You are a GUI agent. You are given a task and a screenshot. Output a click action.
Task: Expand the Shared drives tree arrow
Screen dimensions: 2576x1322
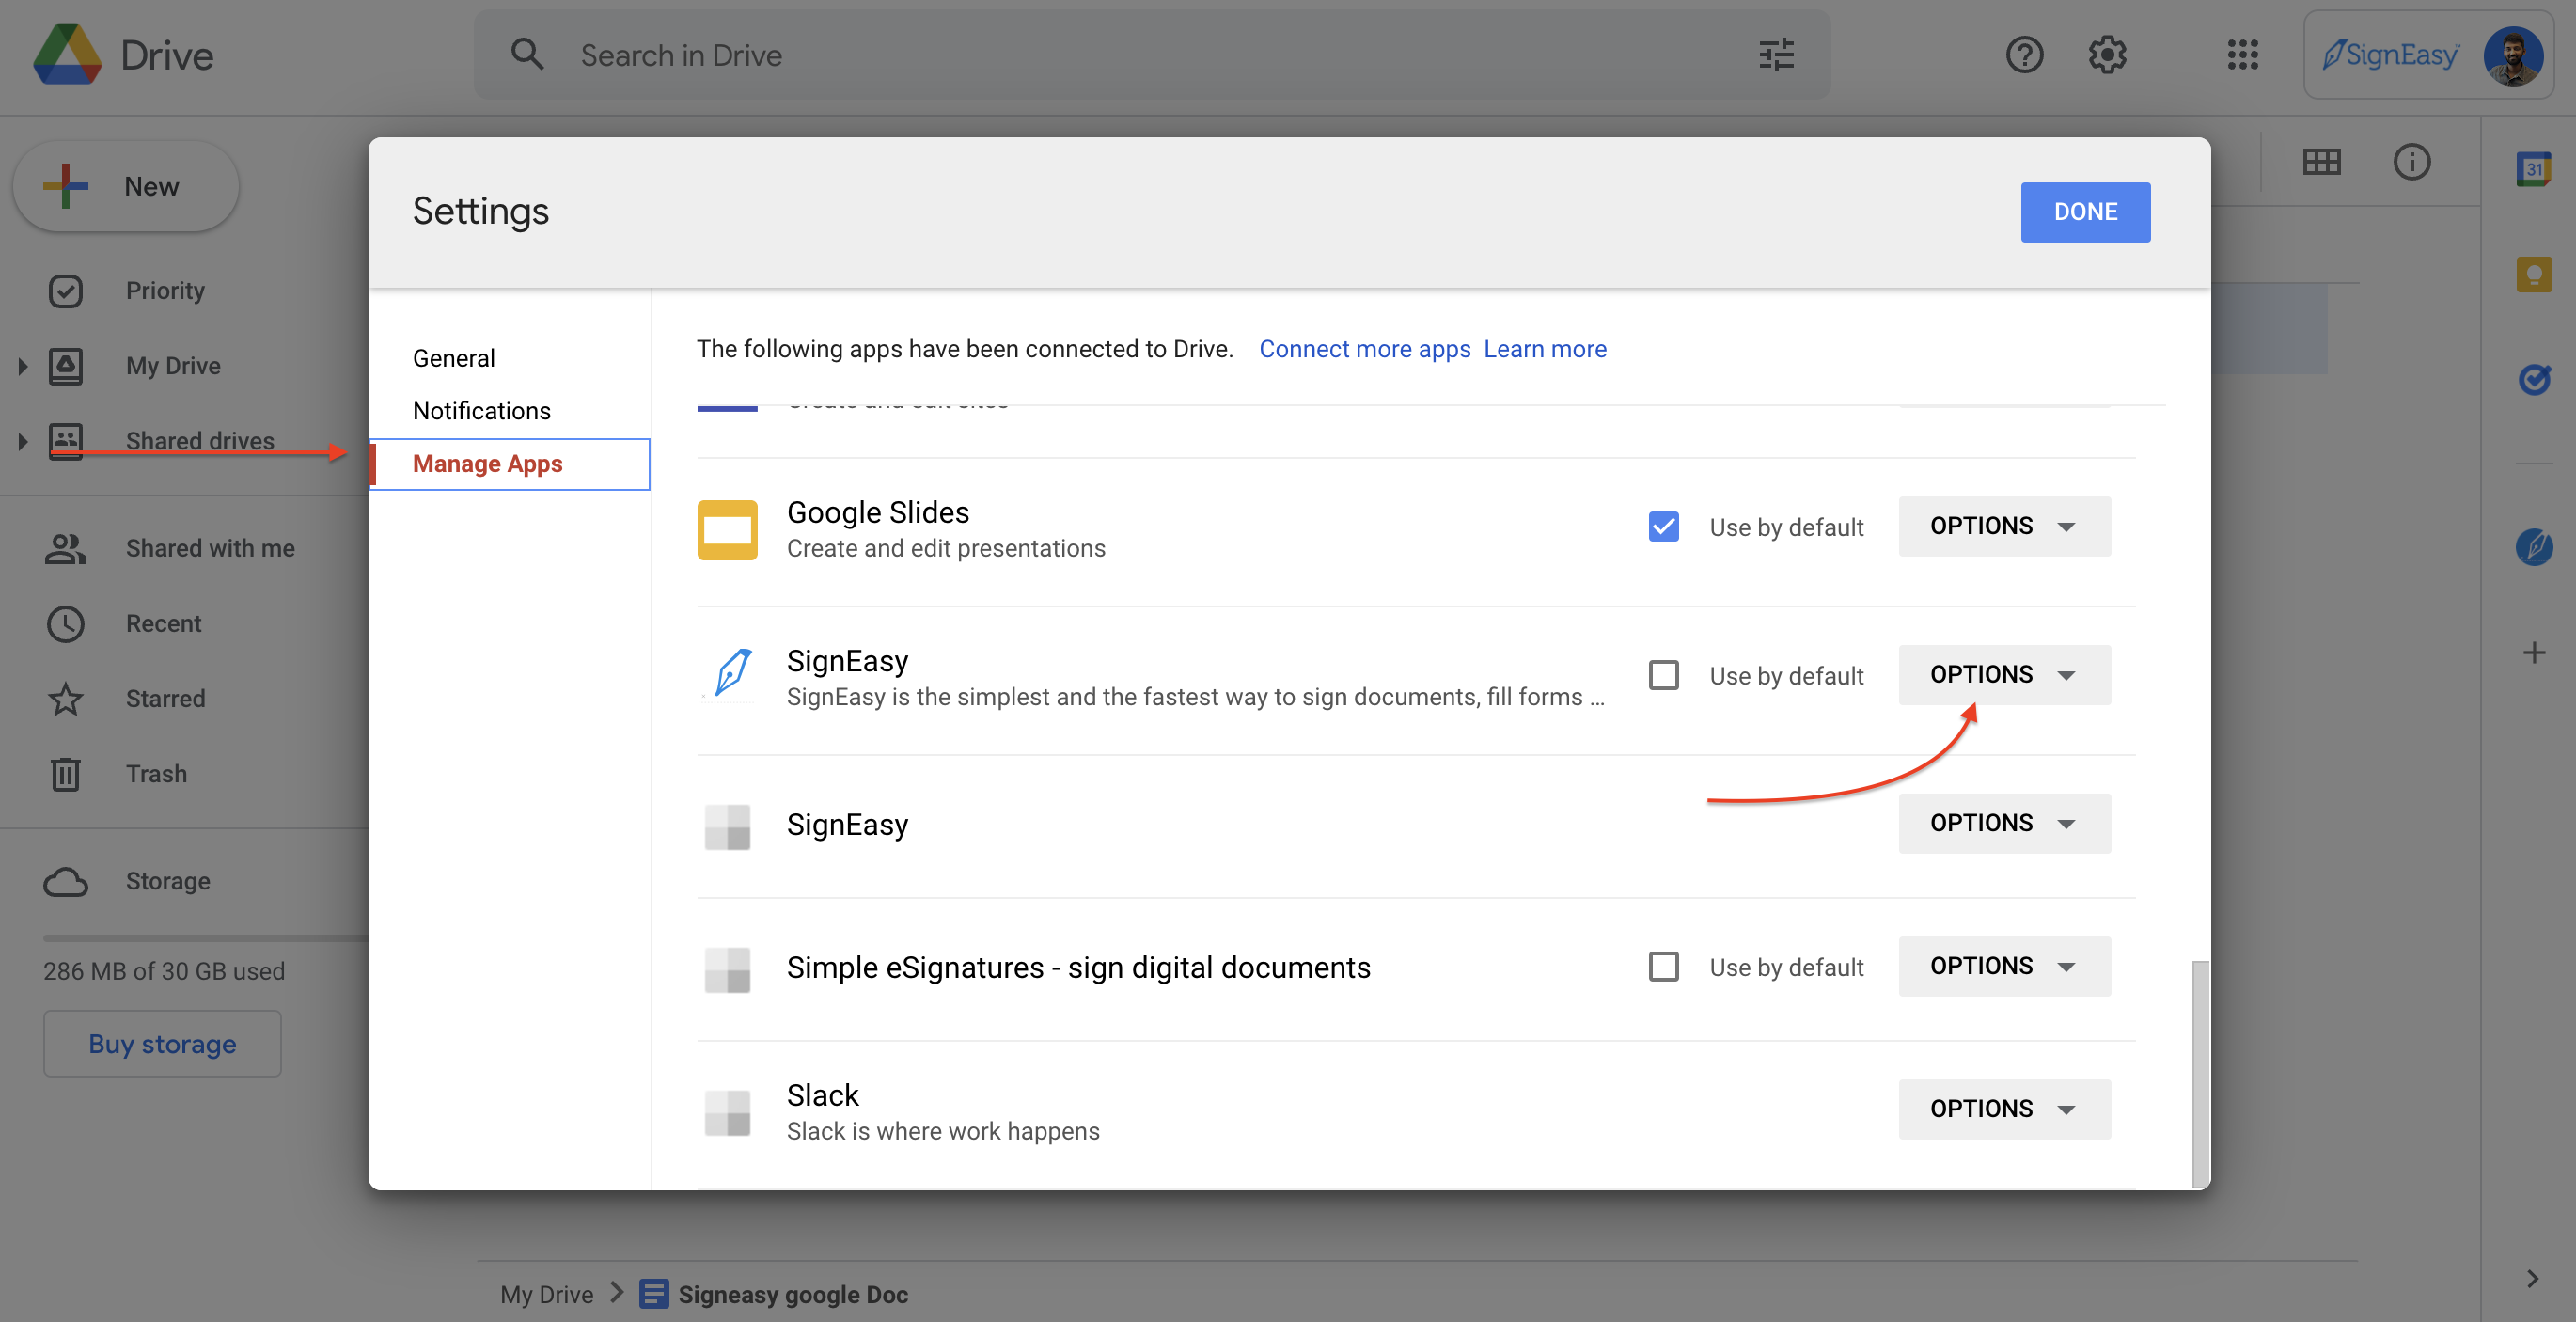pyautogui.click(x=22, y=441)
